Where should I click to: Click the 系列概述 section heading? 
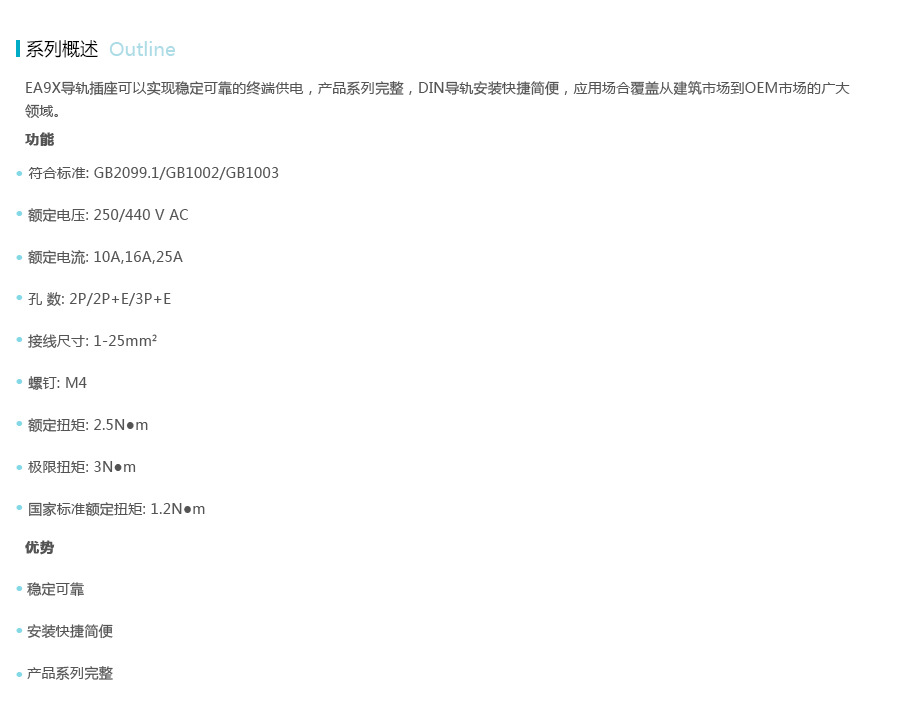[x=62, y=49]
